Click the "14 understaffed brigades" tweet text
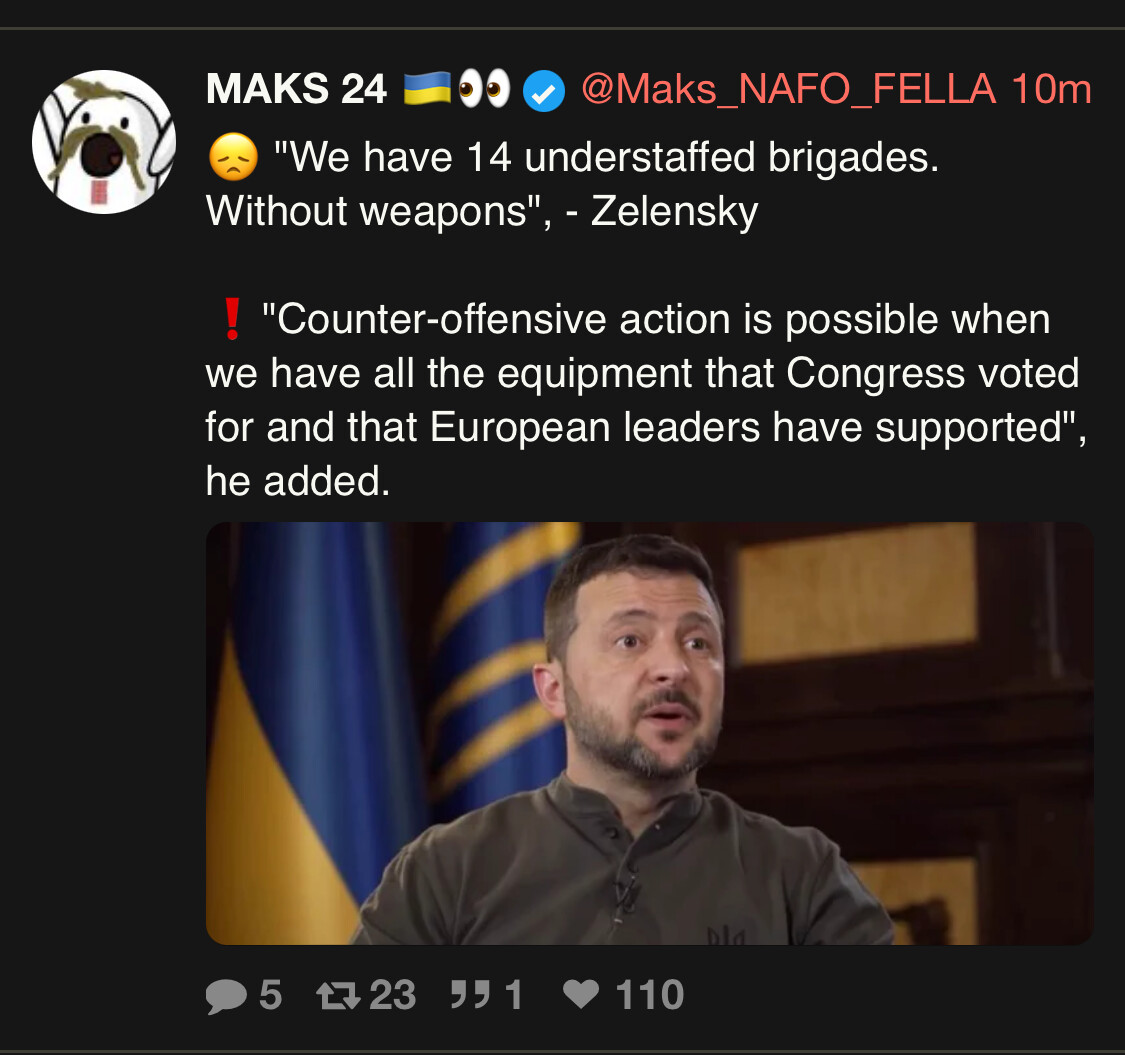1125x1055 pixels. pos(573,184)
